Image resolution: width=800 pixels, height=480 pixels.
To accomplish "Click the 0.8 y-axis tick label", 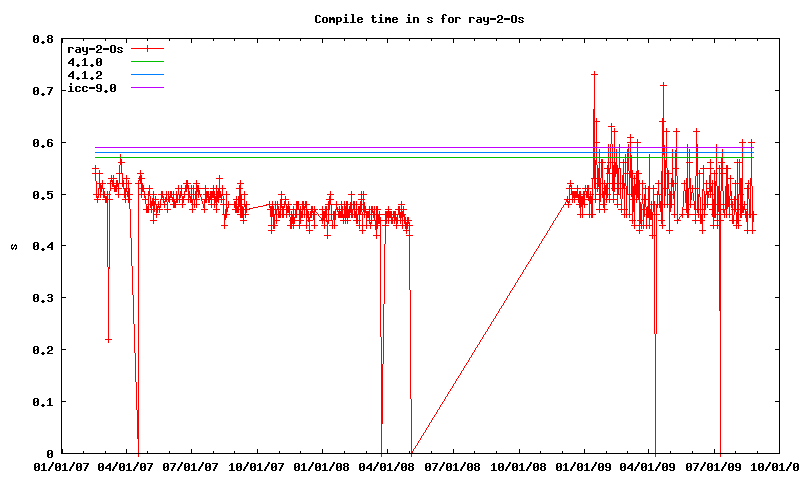I will pyautogui.click(x=41, y=39).
